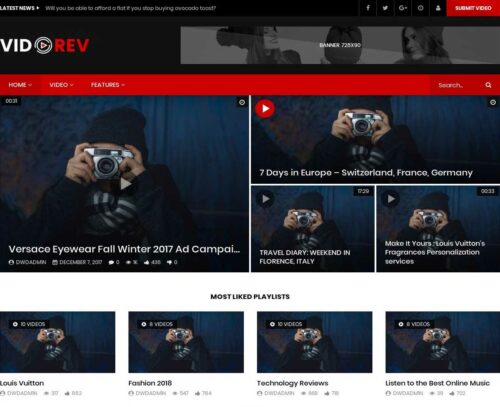
Task: Open the Technology Reviews playlist title
Action: click(292, 383)
